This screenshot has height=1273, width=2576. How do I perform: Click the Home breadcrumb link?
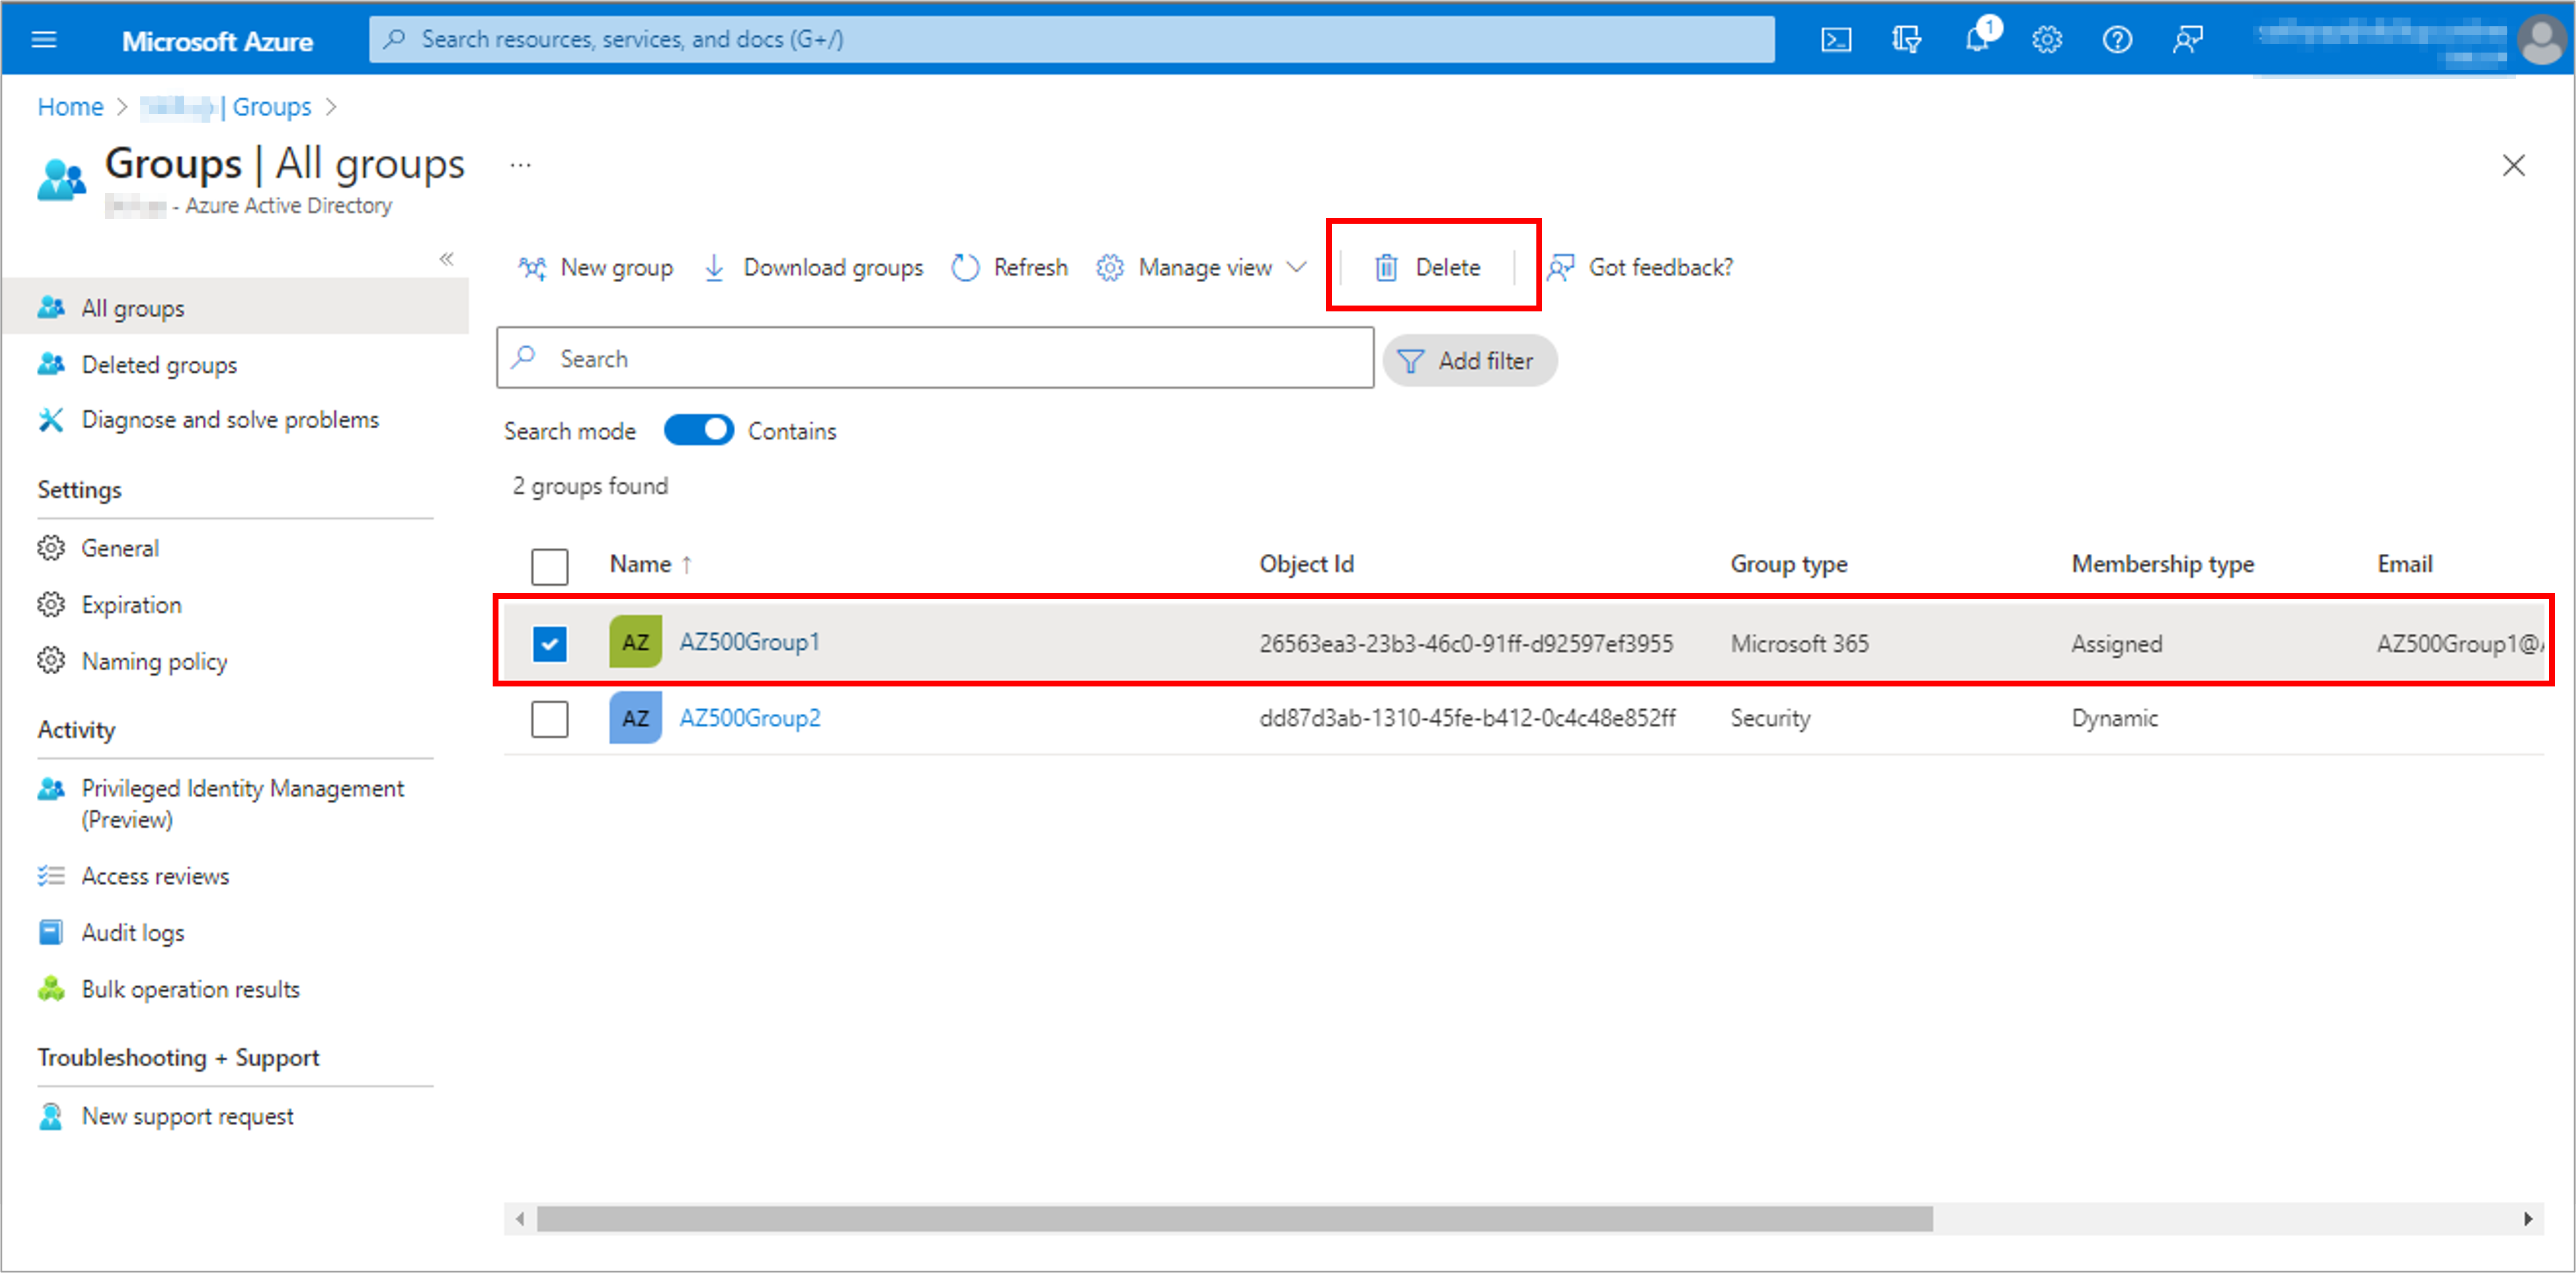pyautogui.click(x=70, y=107)
